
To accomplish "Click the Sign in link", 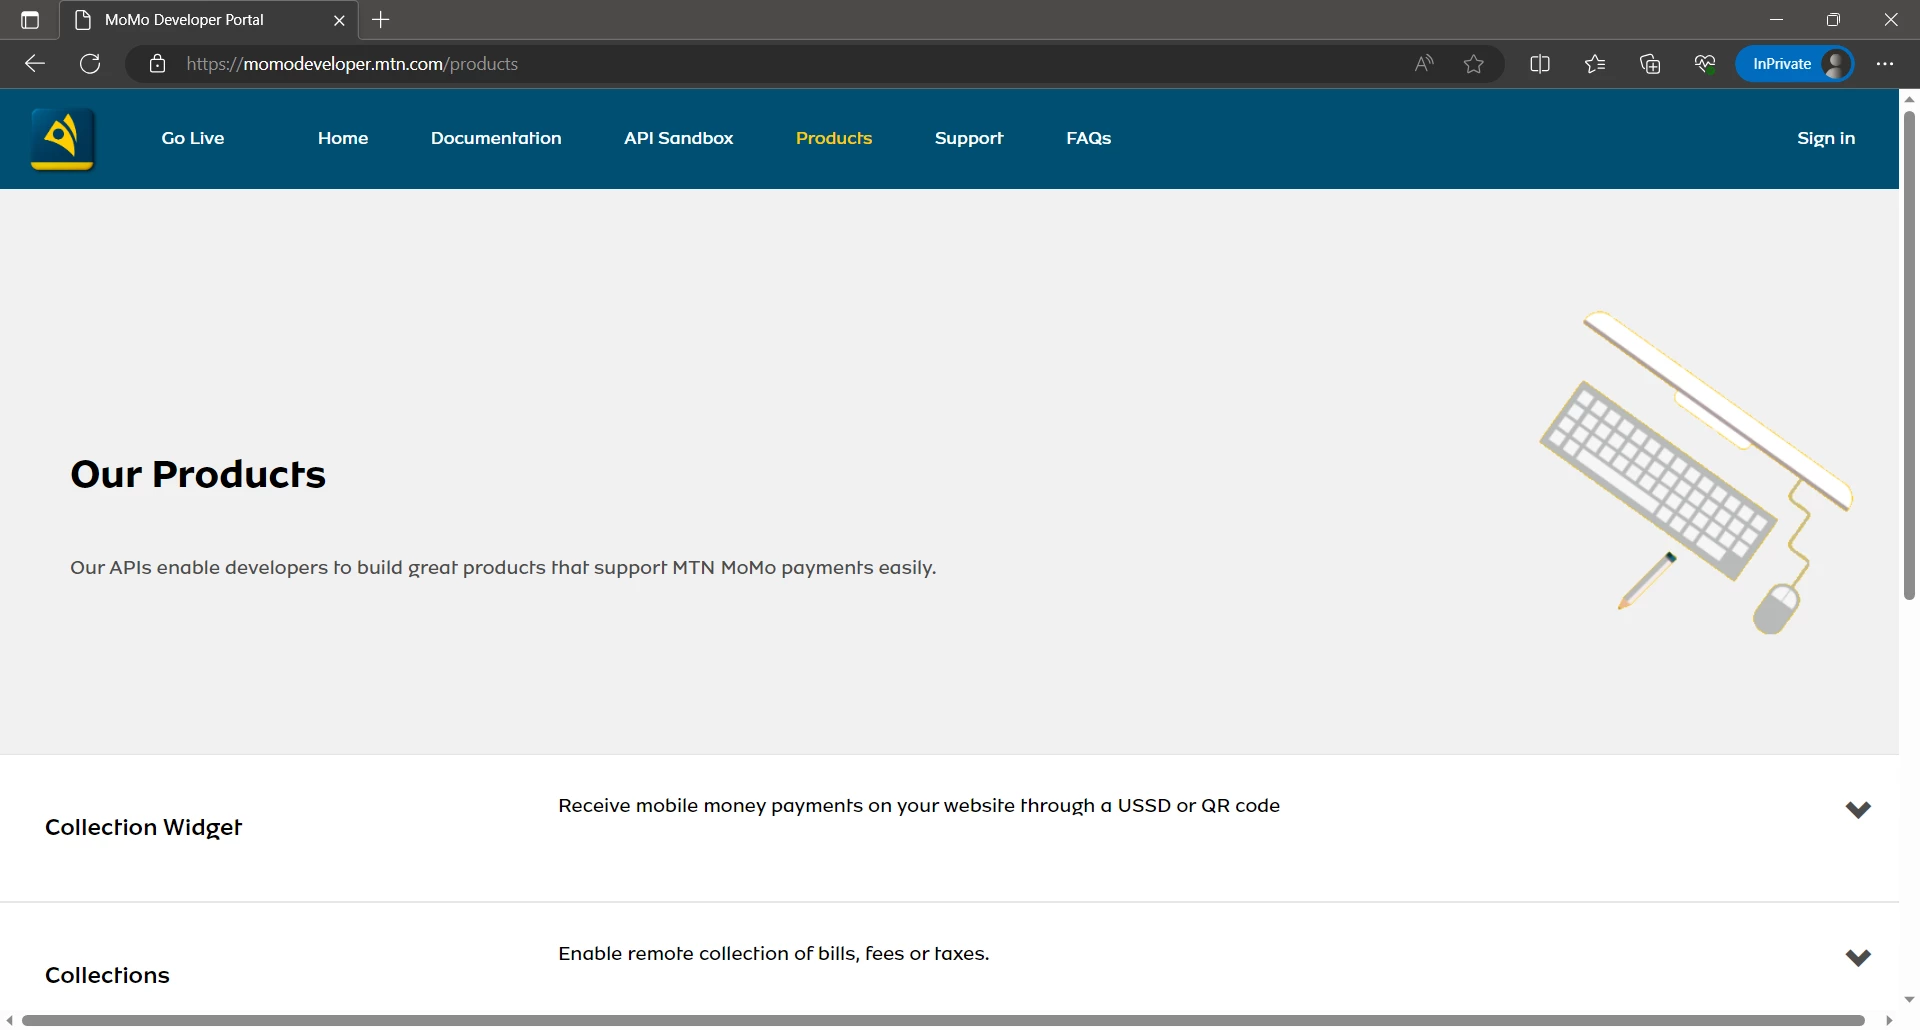I will point(1826,138).
